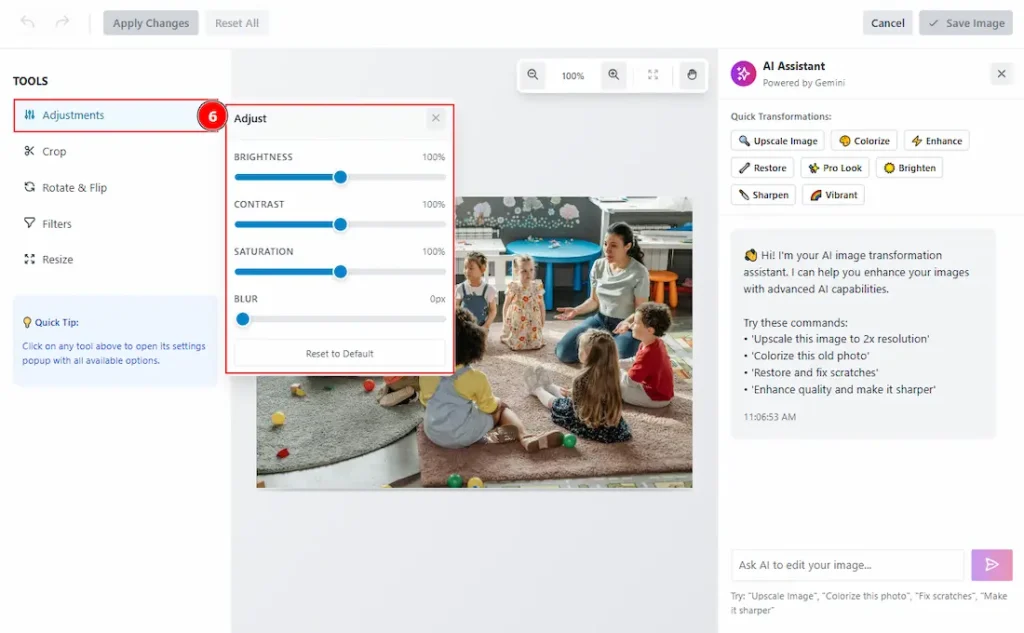This screenshot has width=1024, height=633.
Task: Open the Rotate & Flip tool
Action: click(74, 188)
